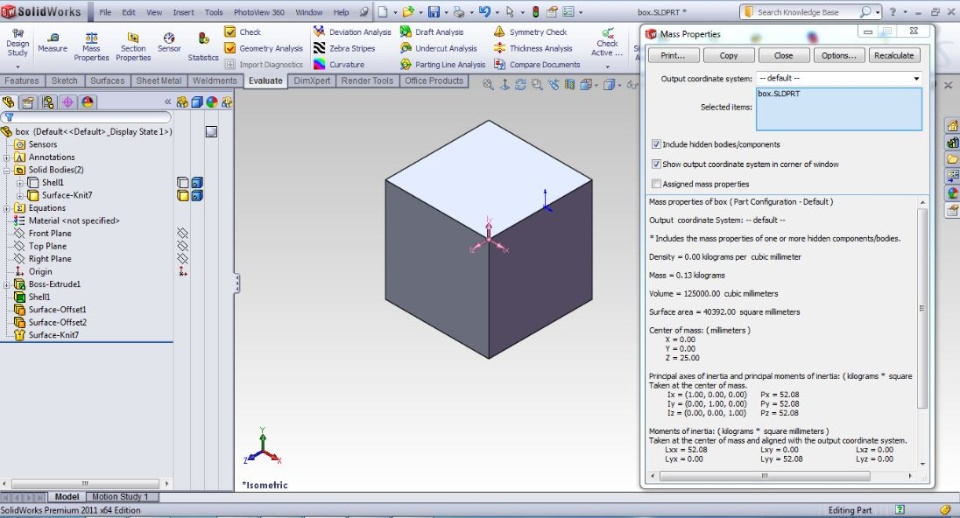Open the Insert menu
Screen dimensions: 960x518
[x=183, y=12]
